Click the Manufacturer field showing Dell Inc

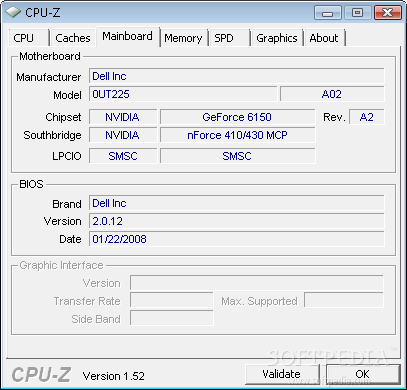pyautogui.click(x=236, y=76)
